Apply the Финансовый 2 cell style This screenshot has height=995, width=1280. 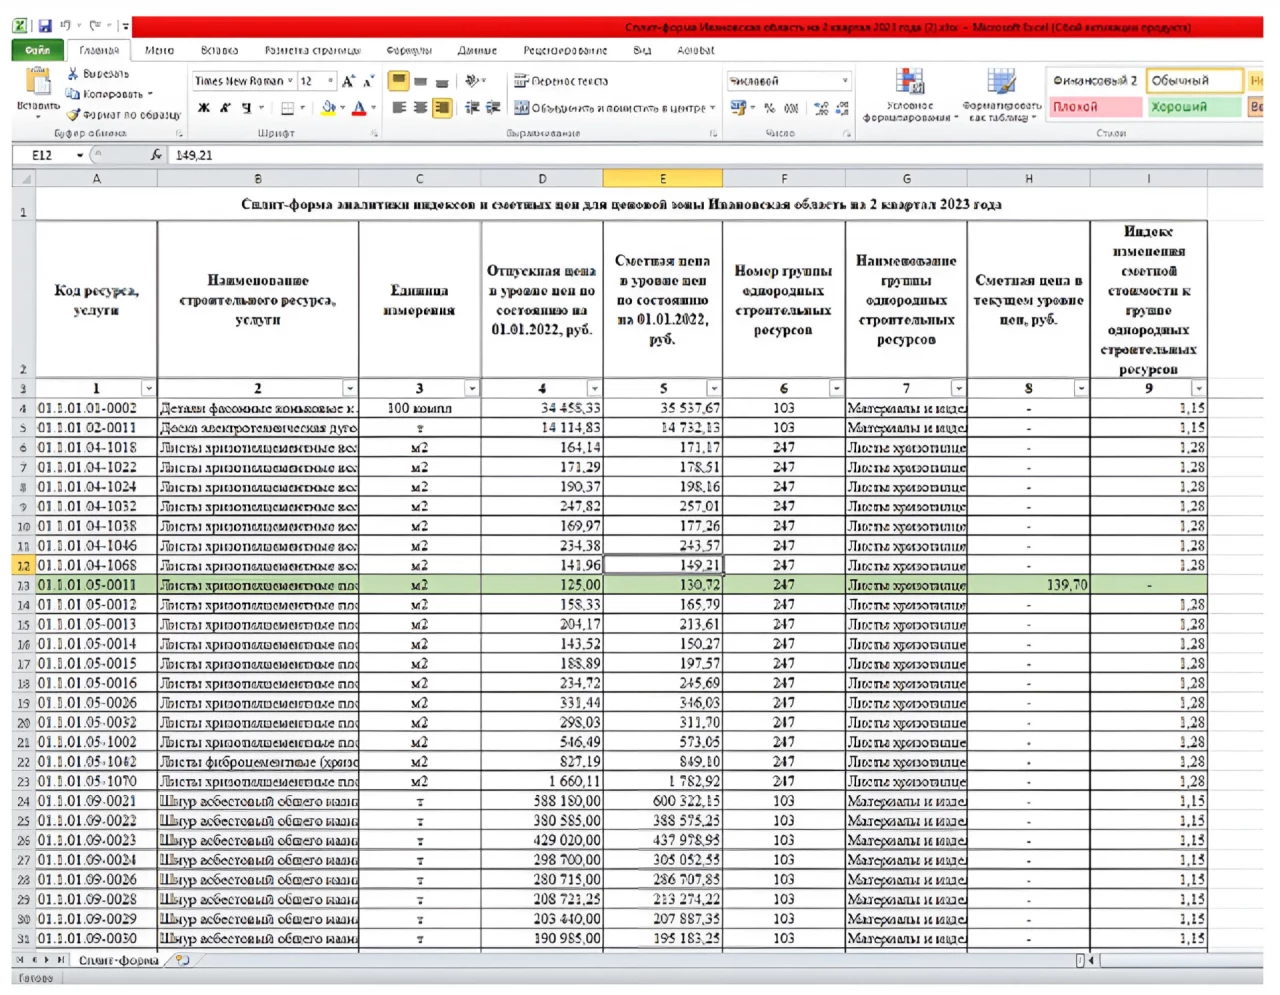coord(1095,80)
